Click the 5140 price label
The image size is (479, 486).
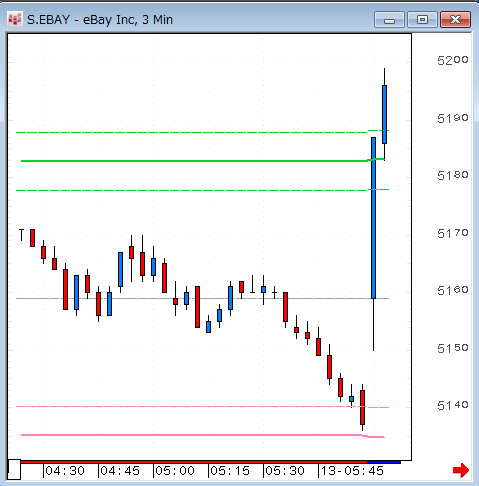[x=453, y=405]
